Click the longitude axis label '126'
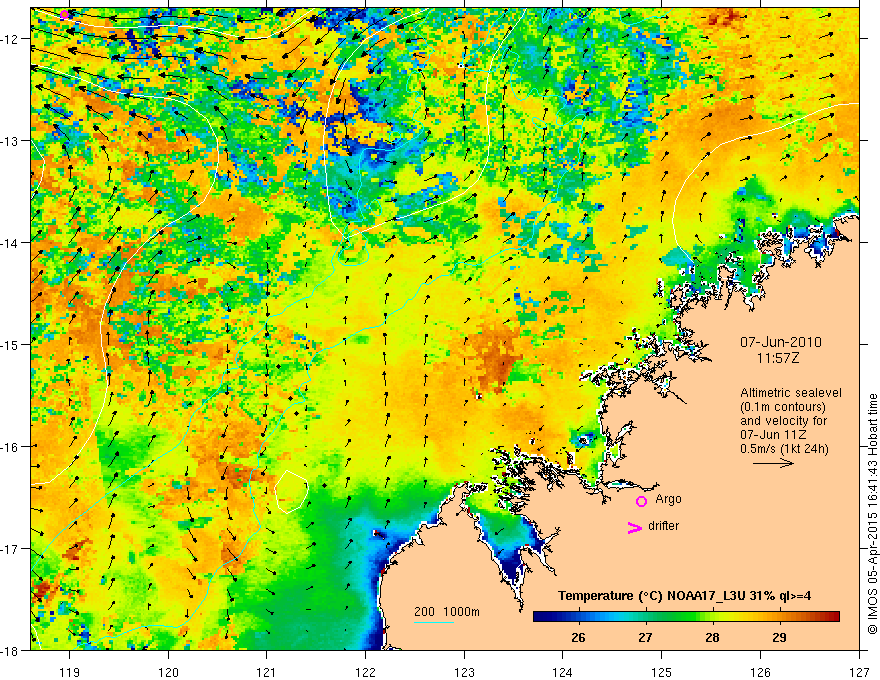880x680 pixels. [x=760, y=672]
